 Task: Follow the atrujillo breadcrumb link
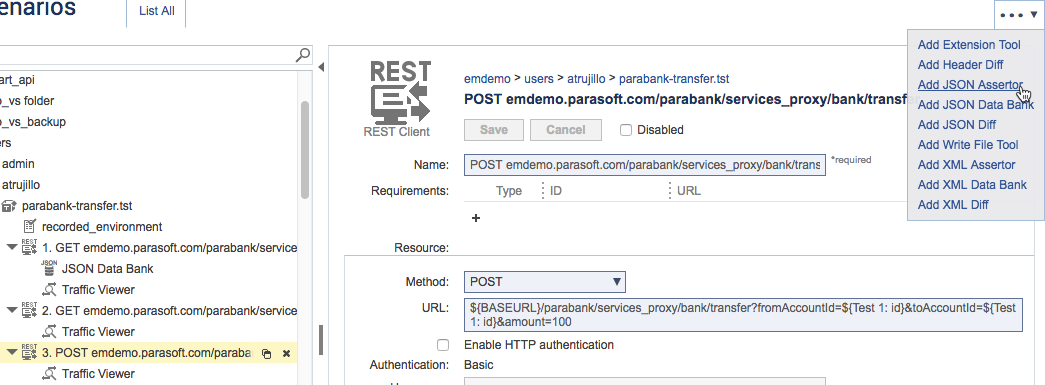coord(586,79)
